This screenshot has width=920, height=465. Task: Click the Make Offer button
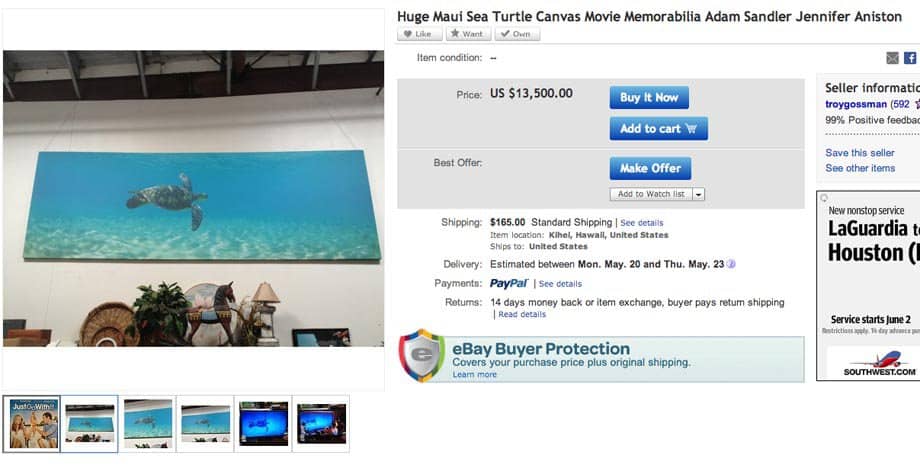650,168
